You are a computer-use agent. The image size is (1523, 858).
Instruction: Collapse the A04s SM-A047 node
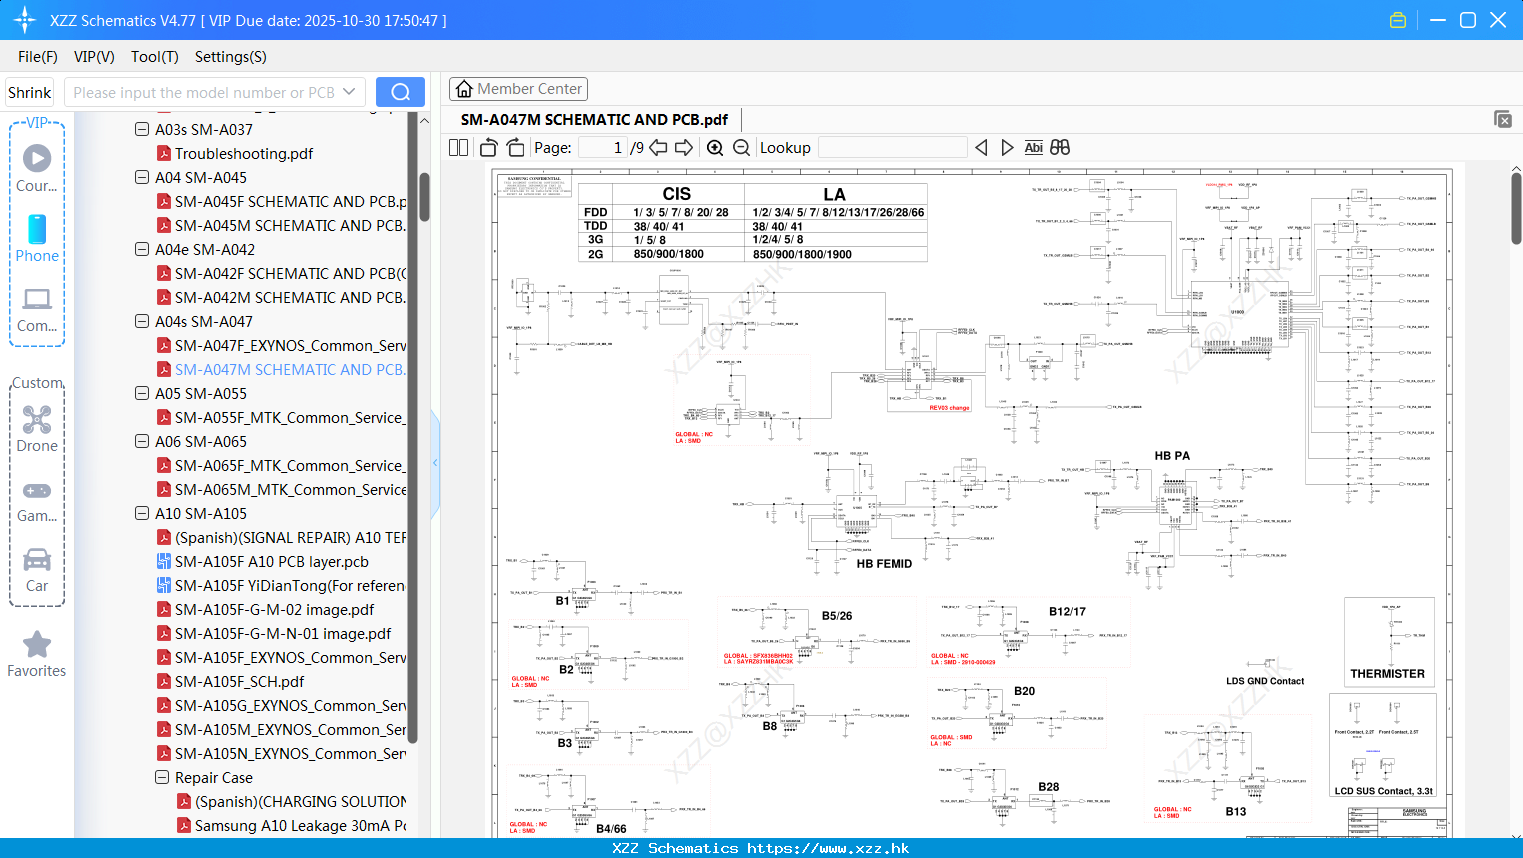pos(142,321)
